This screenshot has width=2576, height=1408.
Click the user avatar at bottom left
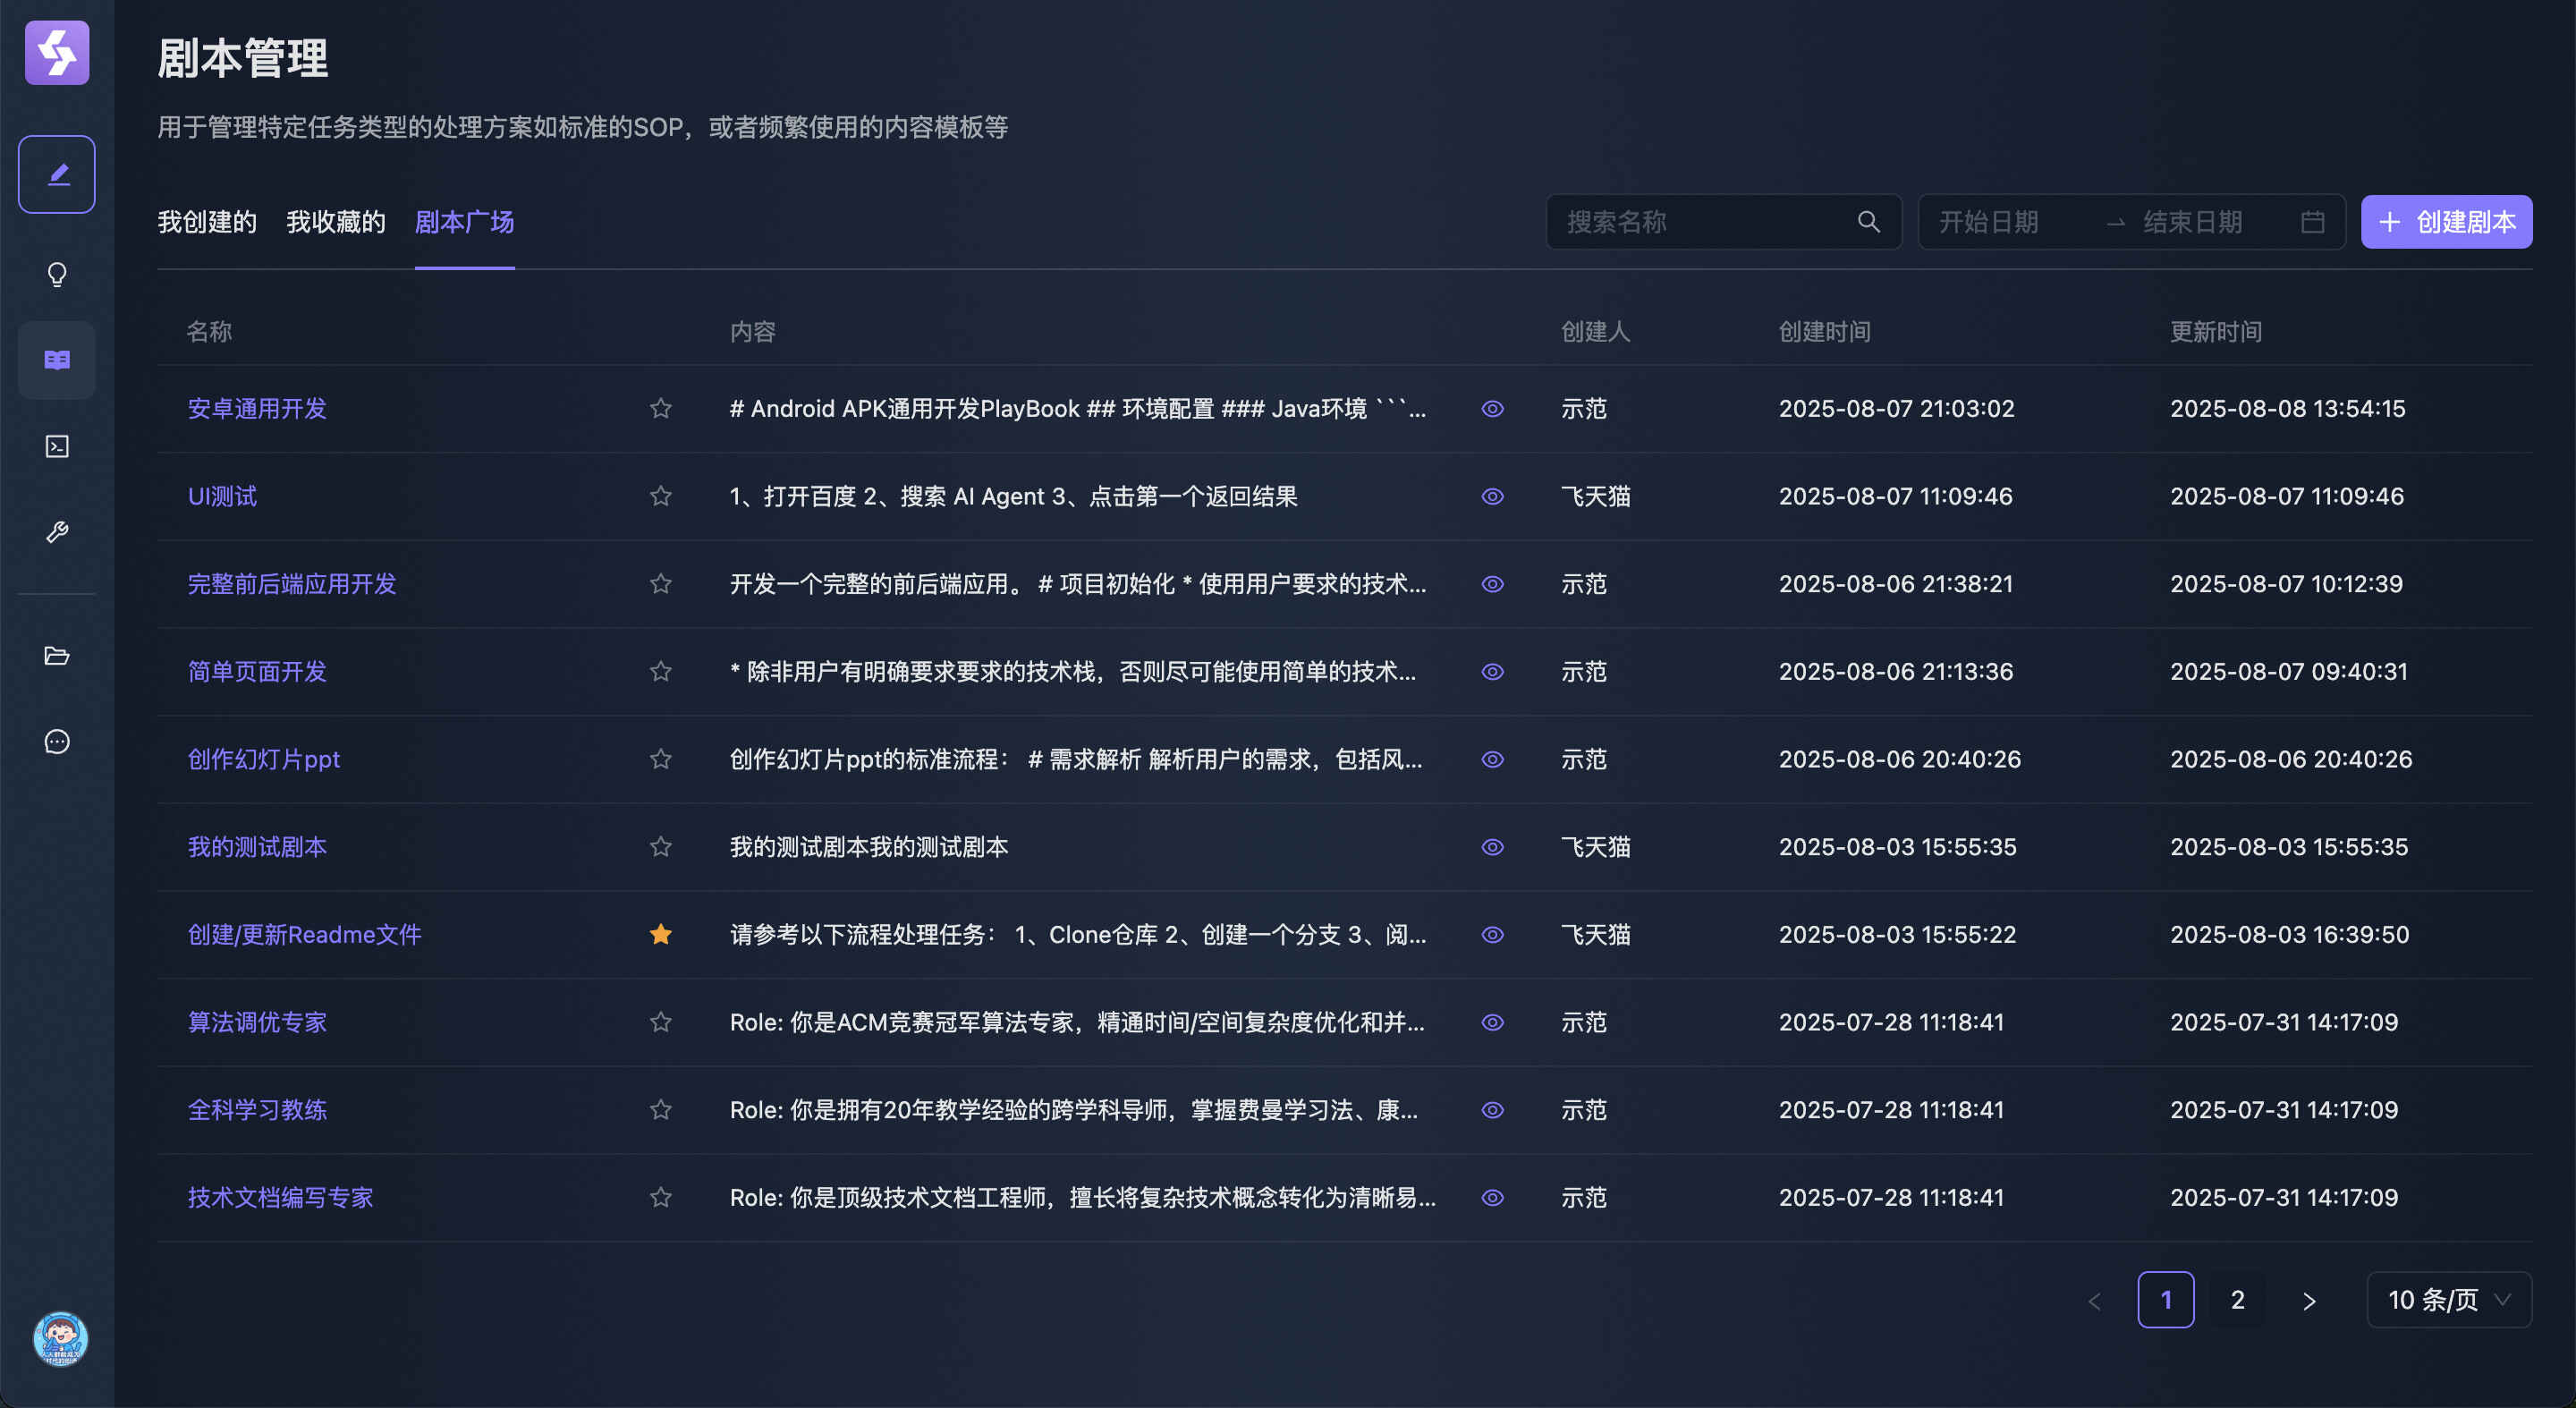(x=60, y=1338)
